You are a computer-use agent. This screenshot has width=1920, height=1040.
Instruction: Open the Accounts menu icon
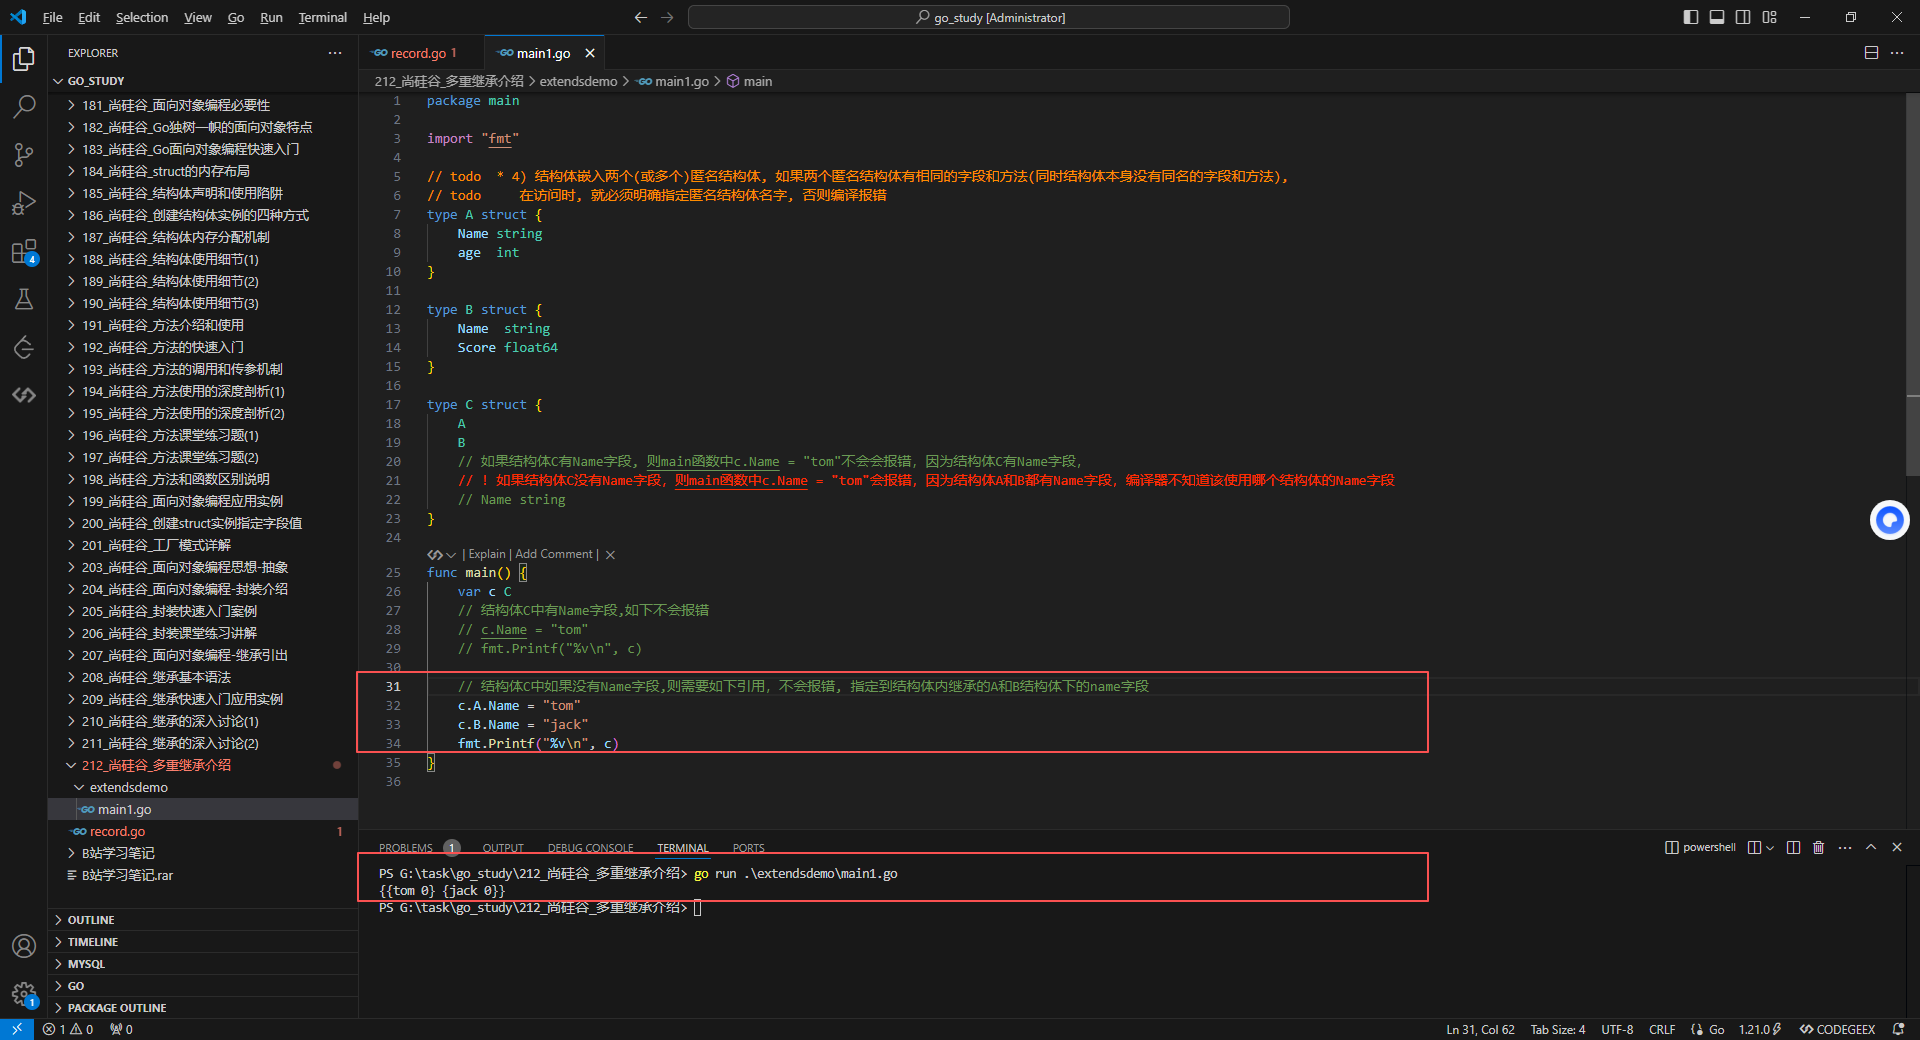point(24,946)
